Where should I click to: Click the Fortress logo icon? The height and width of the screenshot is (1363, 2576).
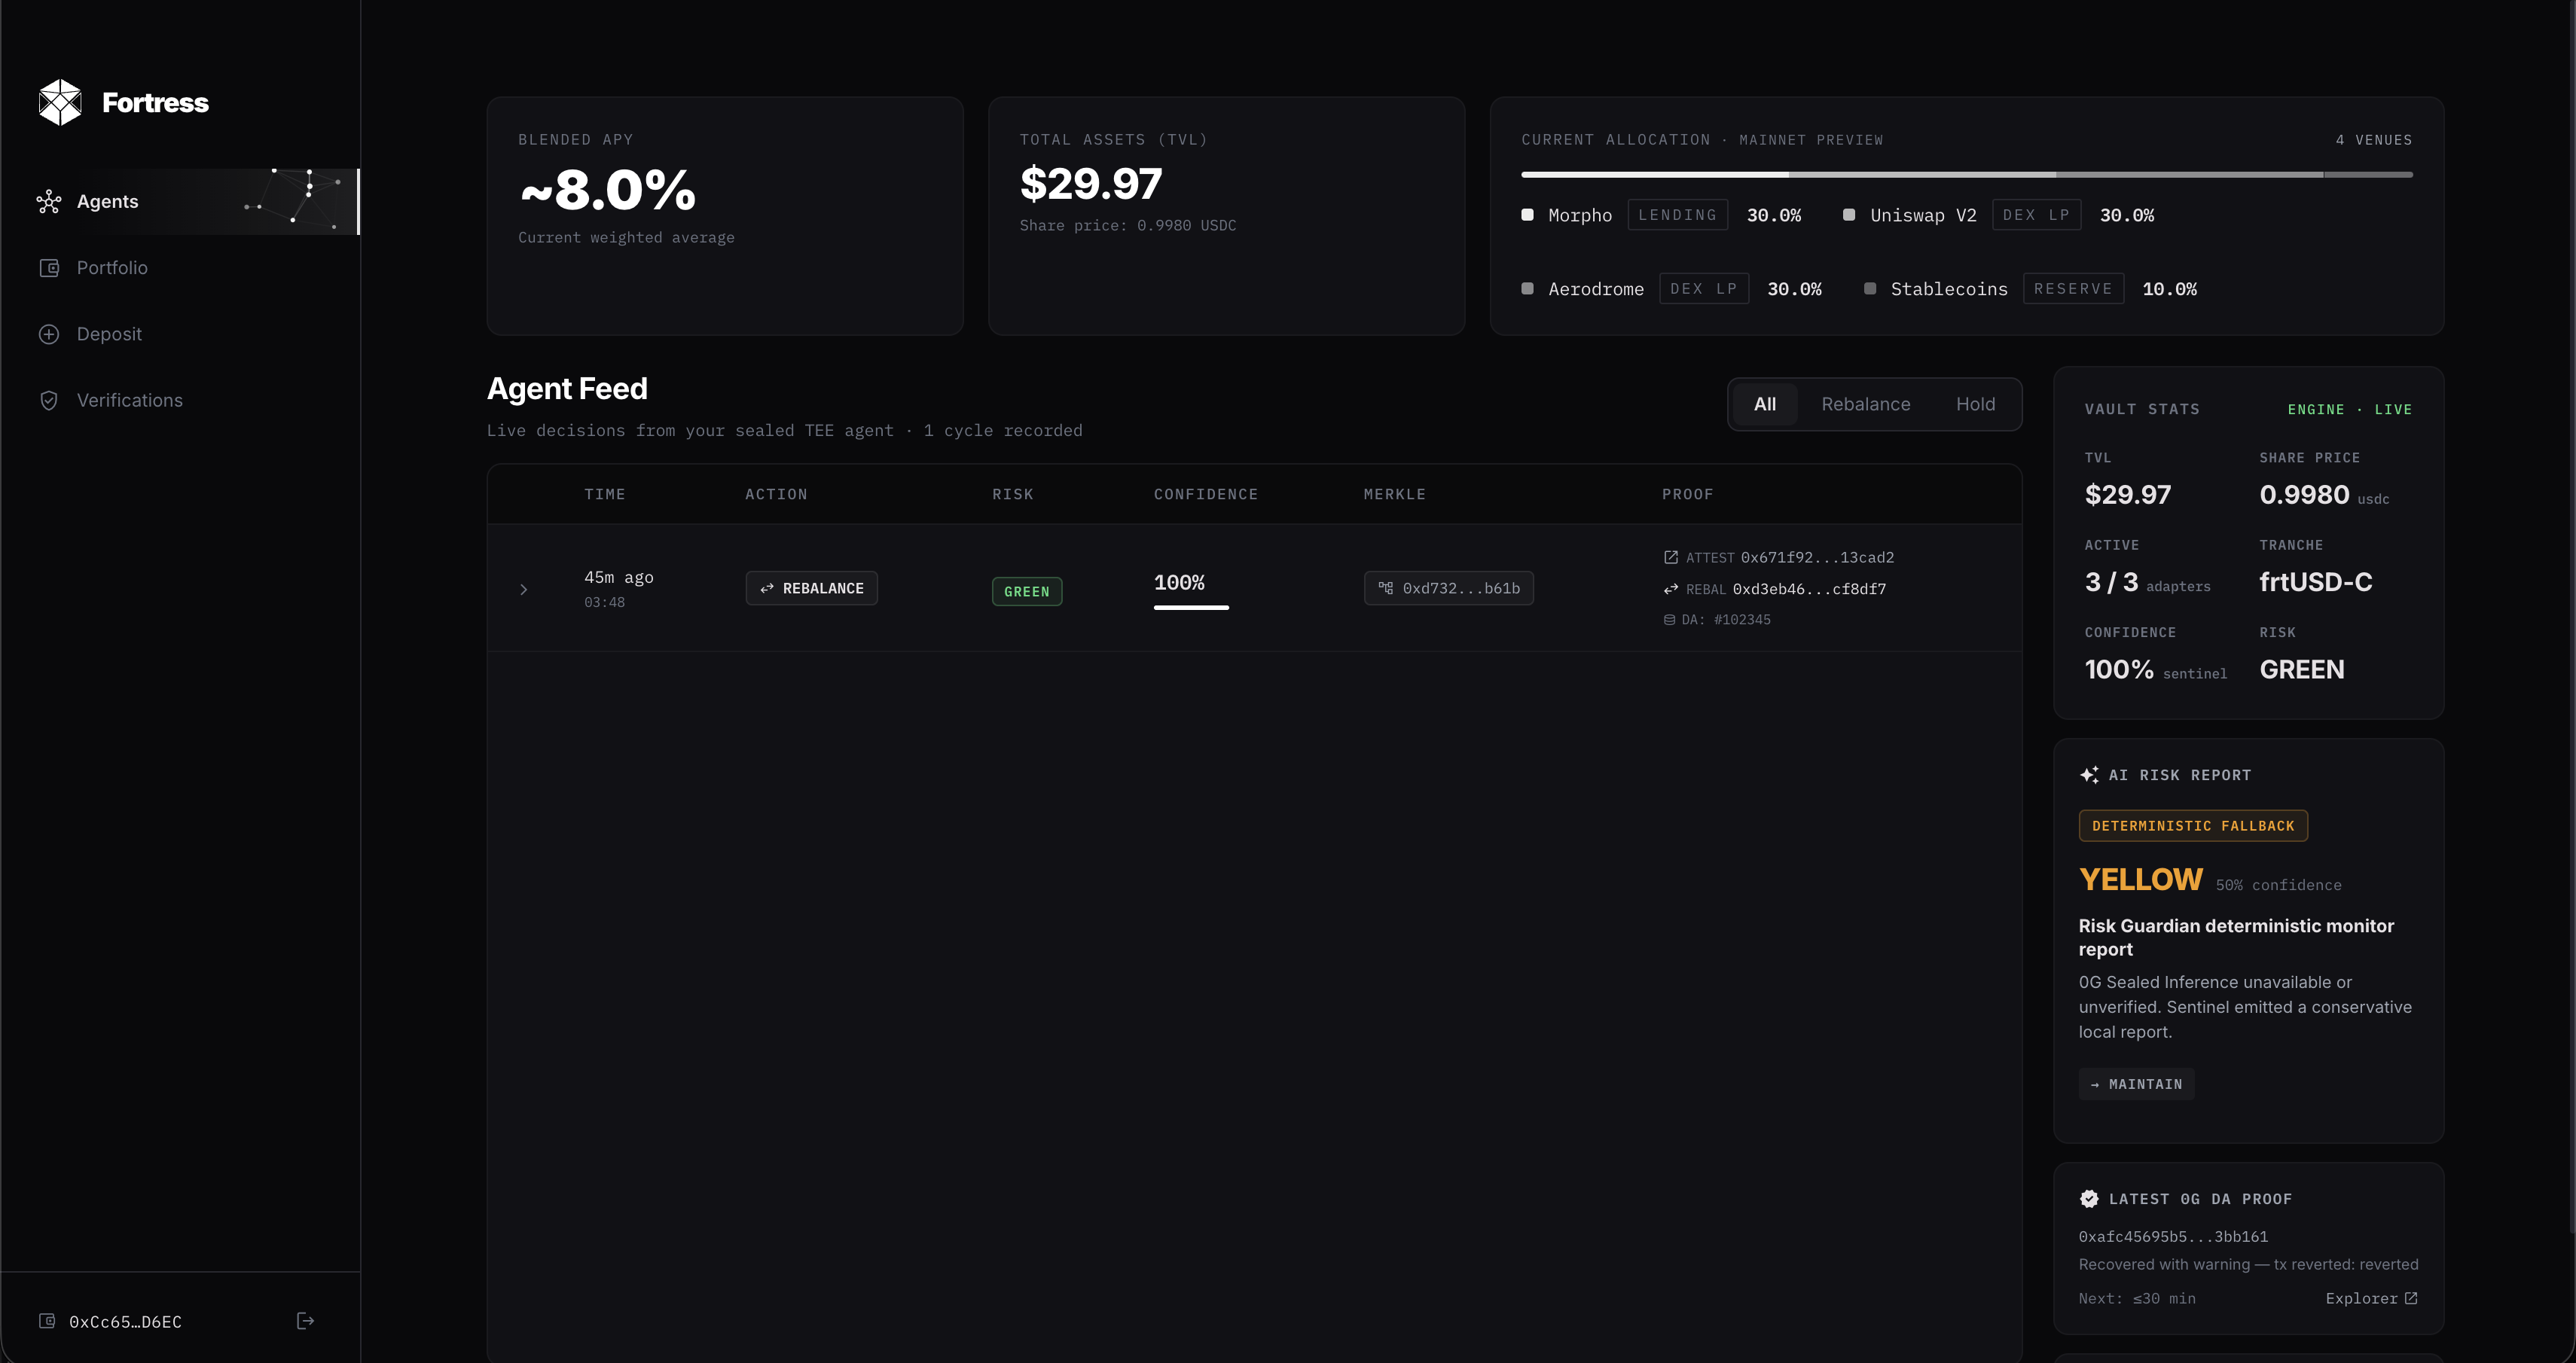tap(60, 102)
